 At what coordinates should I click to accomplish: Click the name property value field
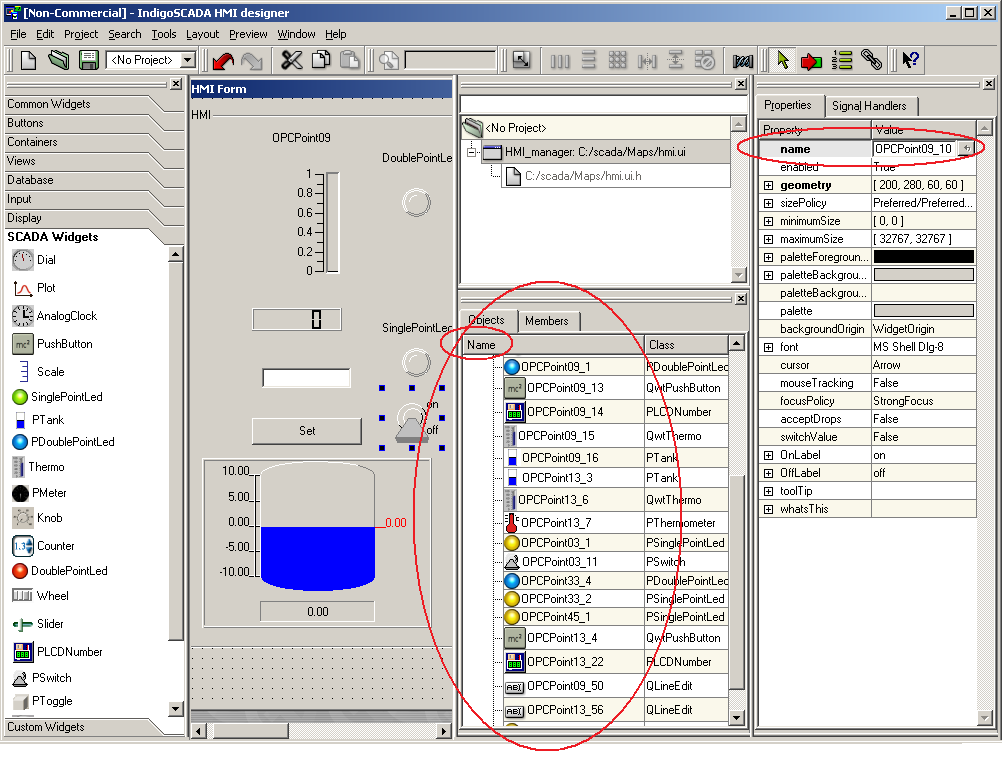click(914, 149)
